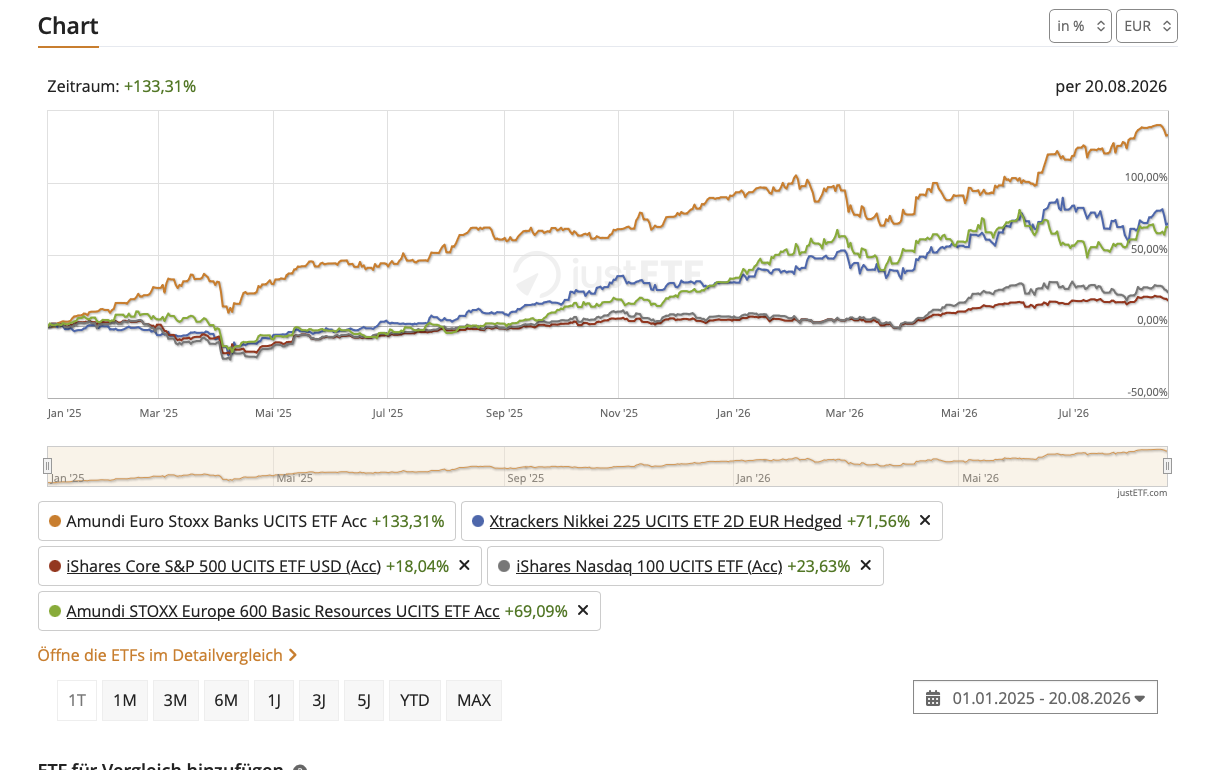Click 'Öffne die ETFs im Detailvergleich' link
Image resolution: width=1225 pixels, height=770 pixels.
160,655
